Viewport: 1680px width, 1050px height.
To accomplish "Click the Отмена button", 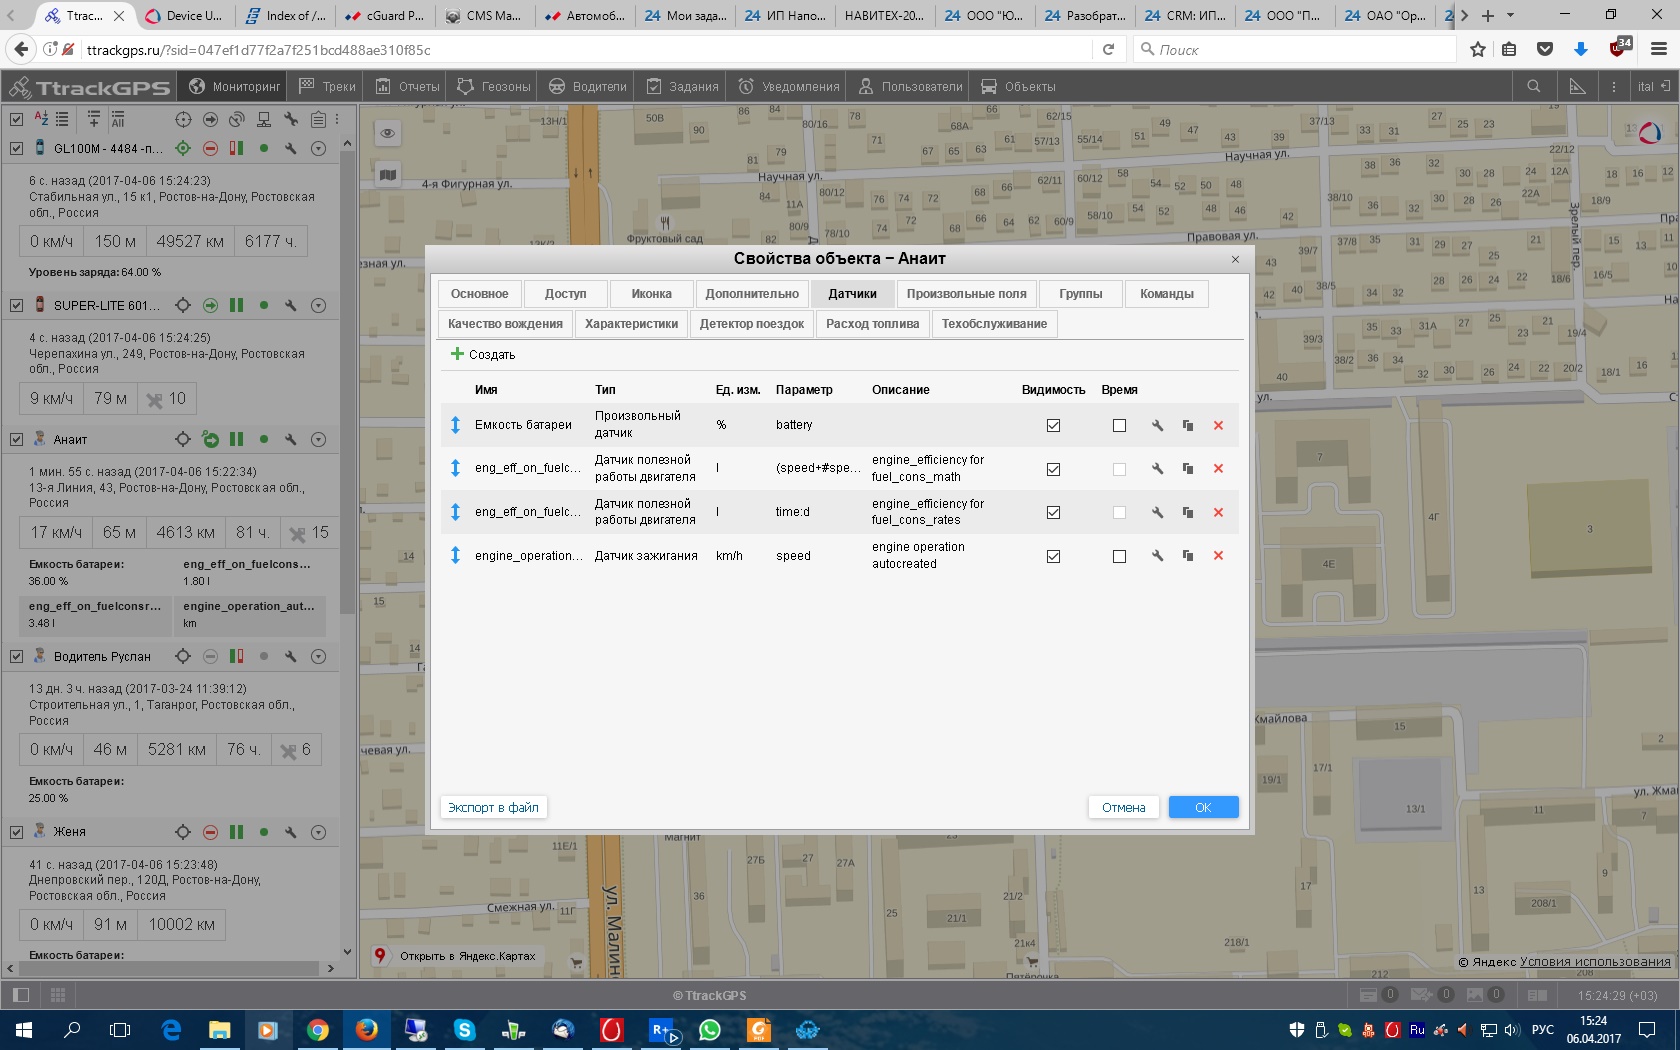I will coord(1123,807).
